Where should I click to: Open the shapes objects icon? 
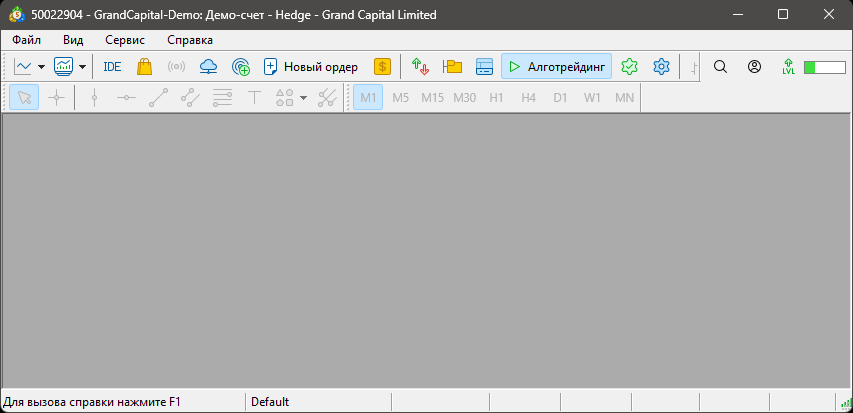pos(285,97)
